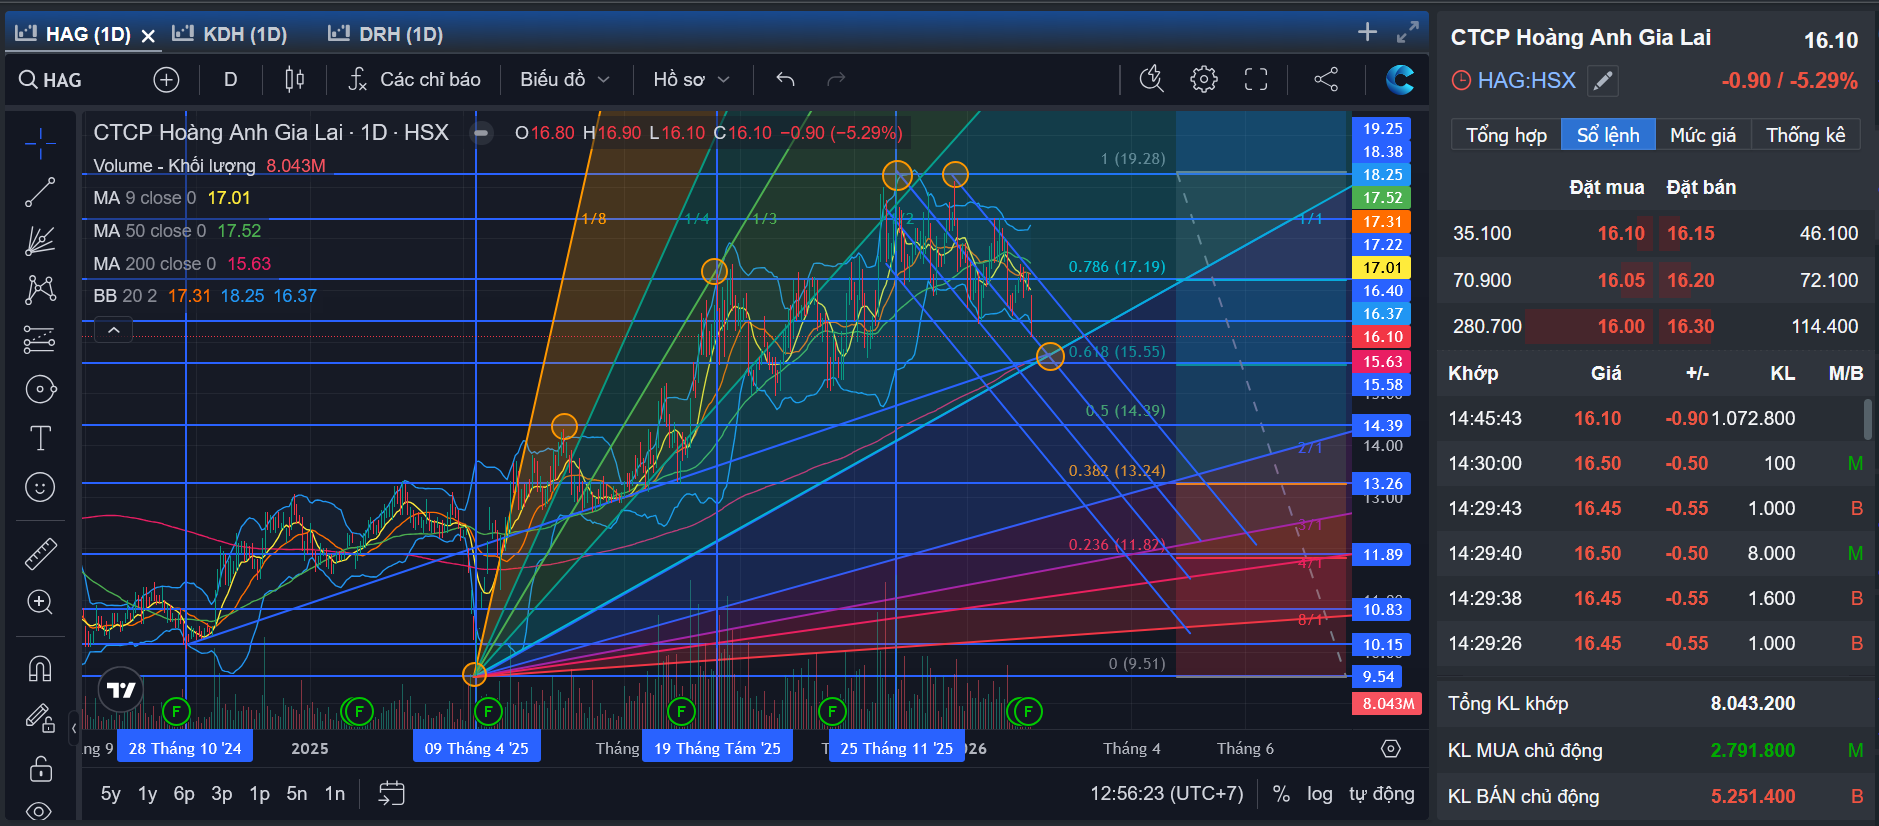1879x826 pixels.
Task: Select the crosshair cursor tool
Action: pos(40,144)
